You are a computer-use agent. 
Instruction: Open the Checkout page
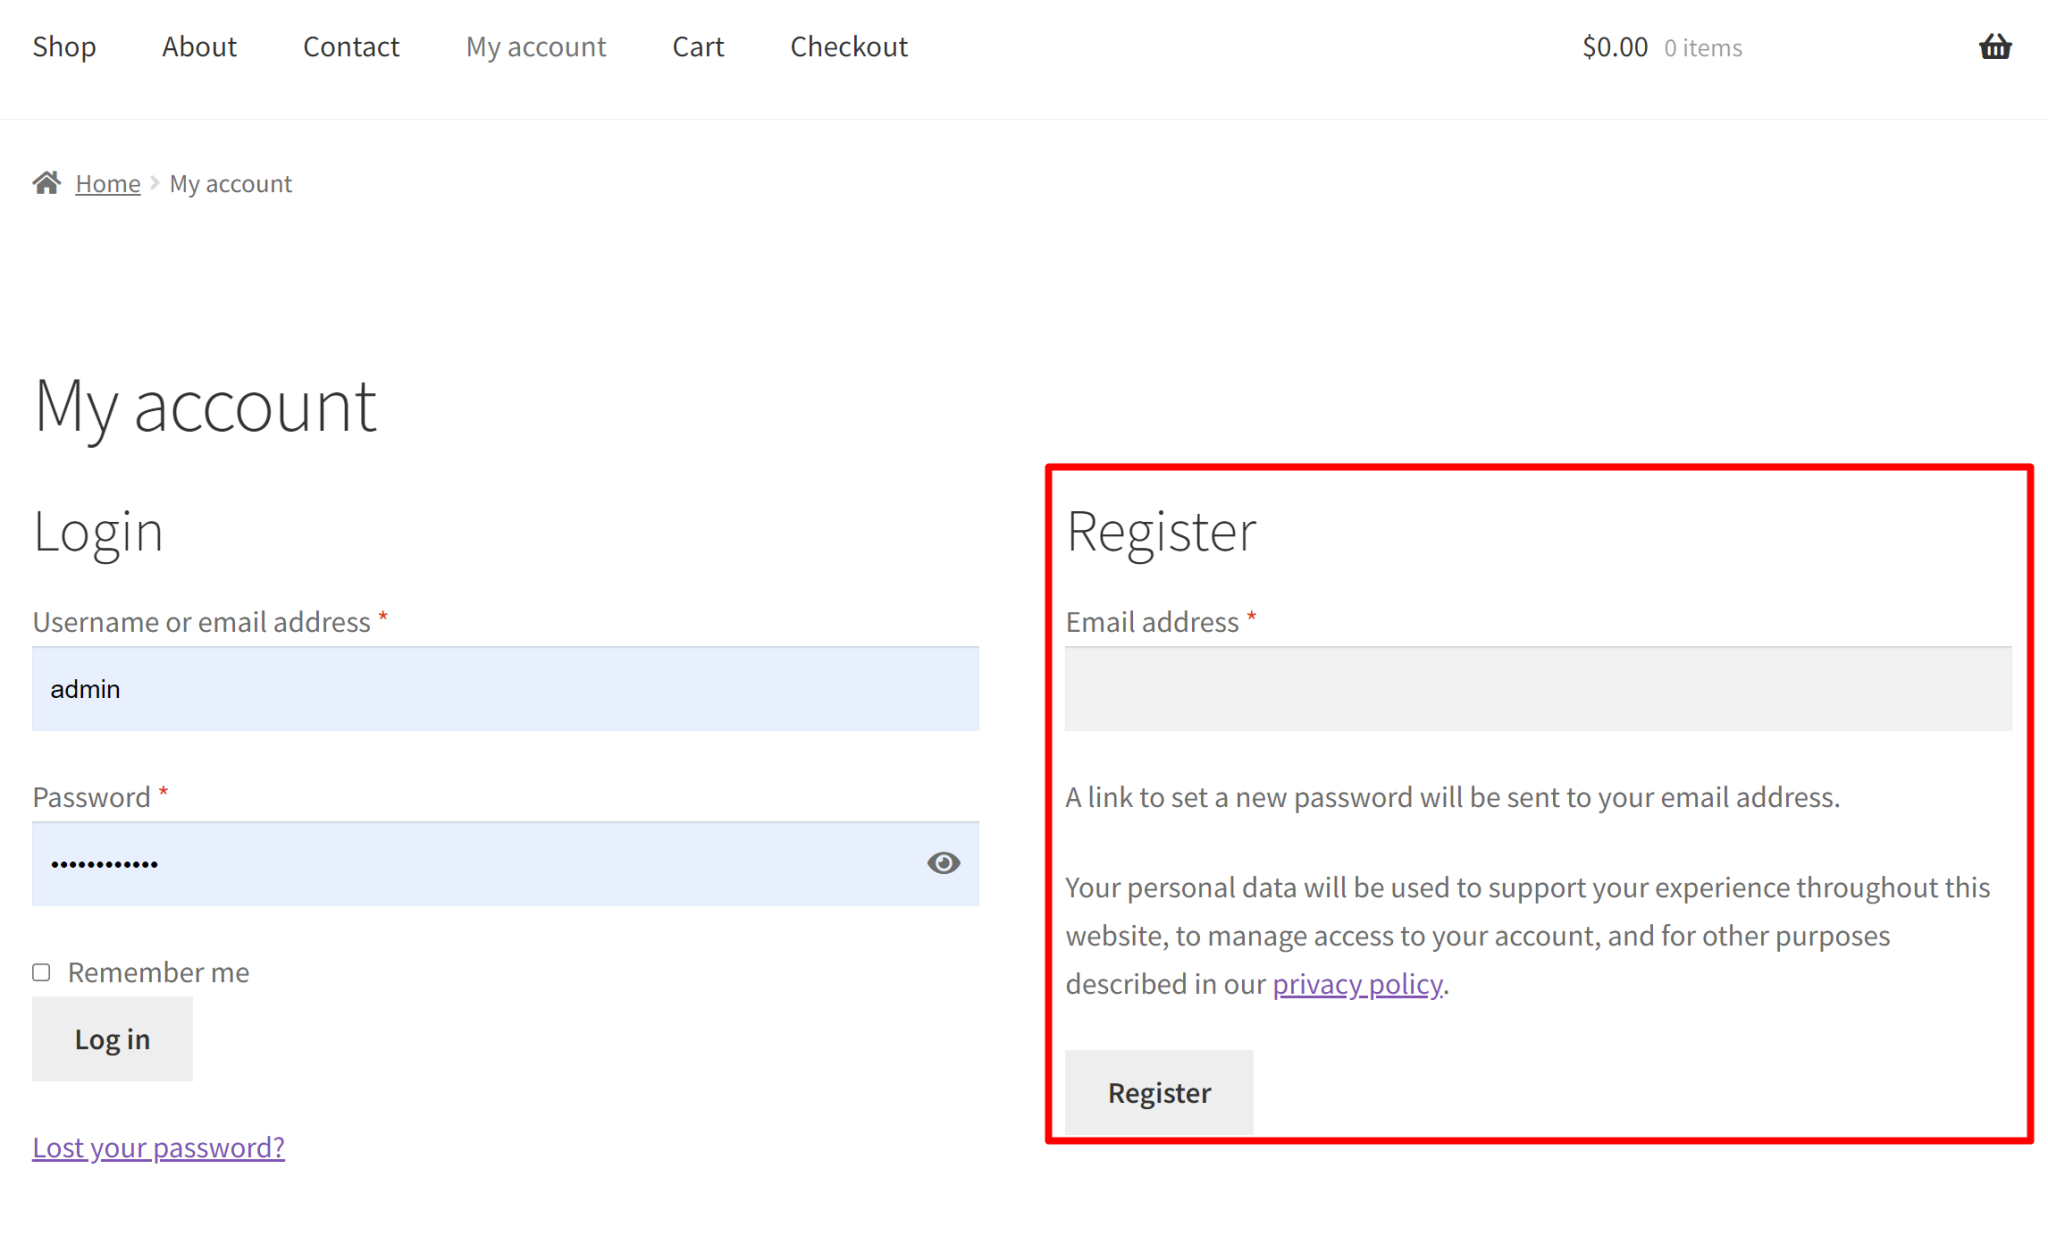click(849, 46)
